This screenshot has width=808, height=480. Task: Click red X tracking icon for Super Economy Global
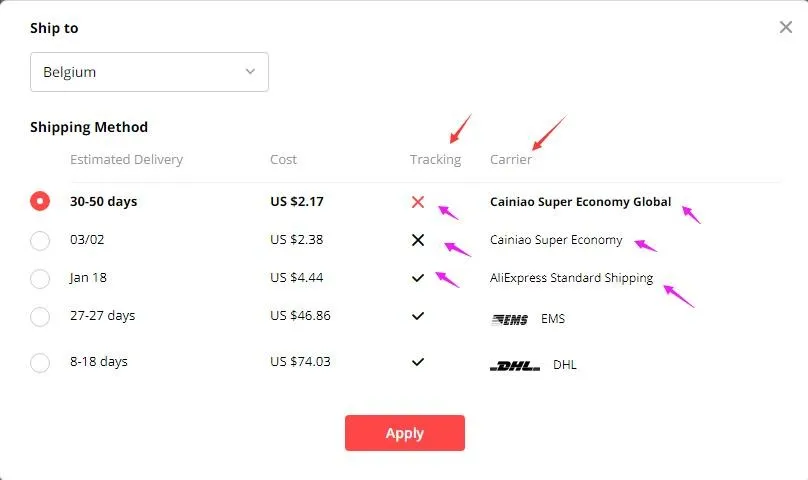tap(418, 202)
